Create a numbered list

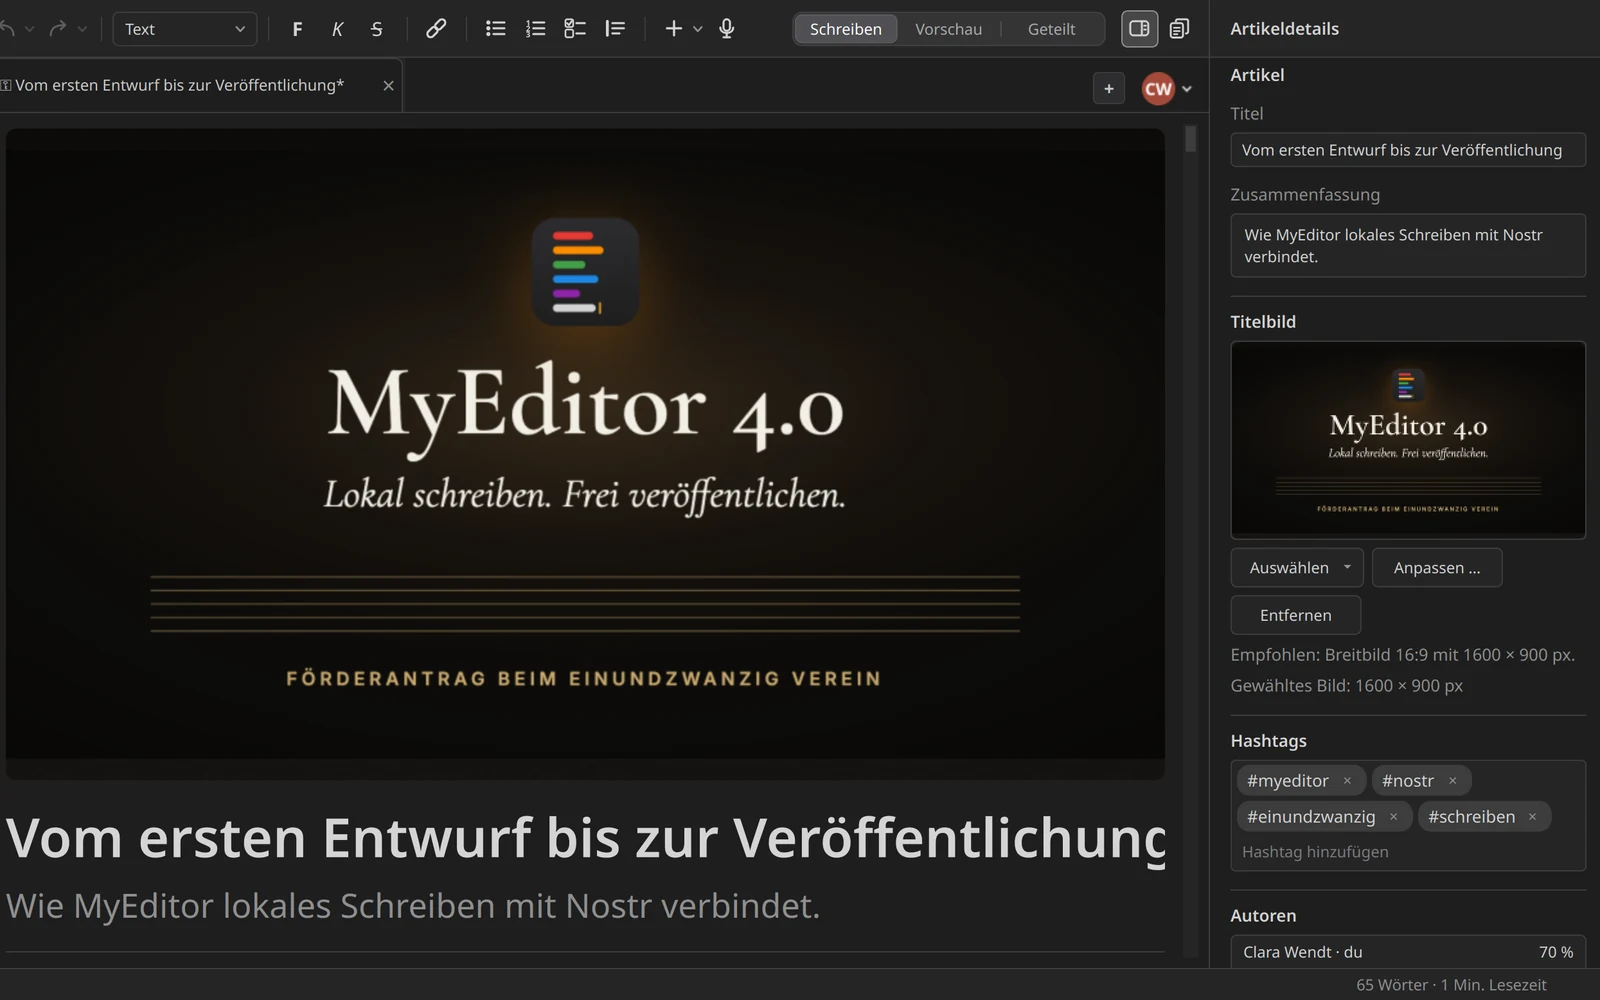[x=535, y=29]
